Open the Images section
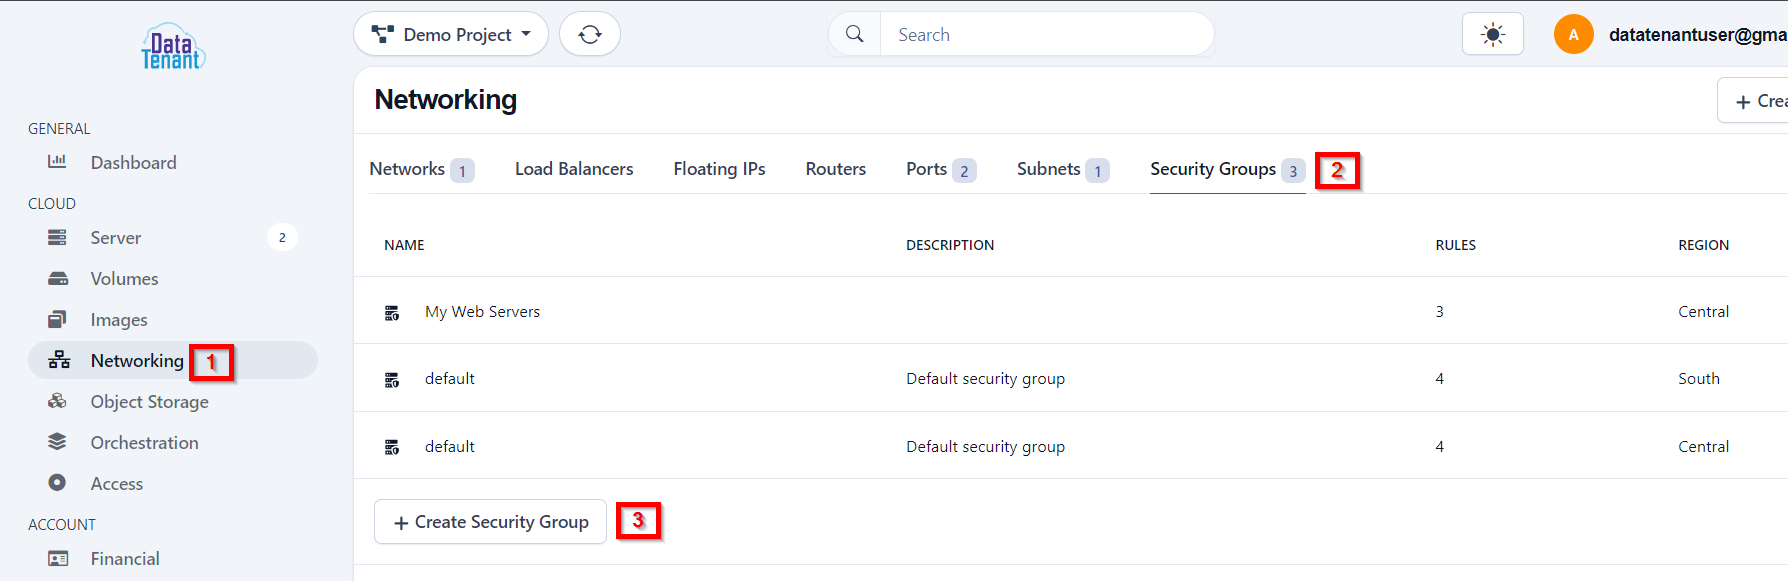Image resolution: width=1788 pixels, height=581 pixels. click(x=119, y=319)
